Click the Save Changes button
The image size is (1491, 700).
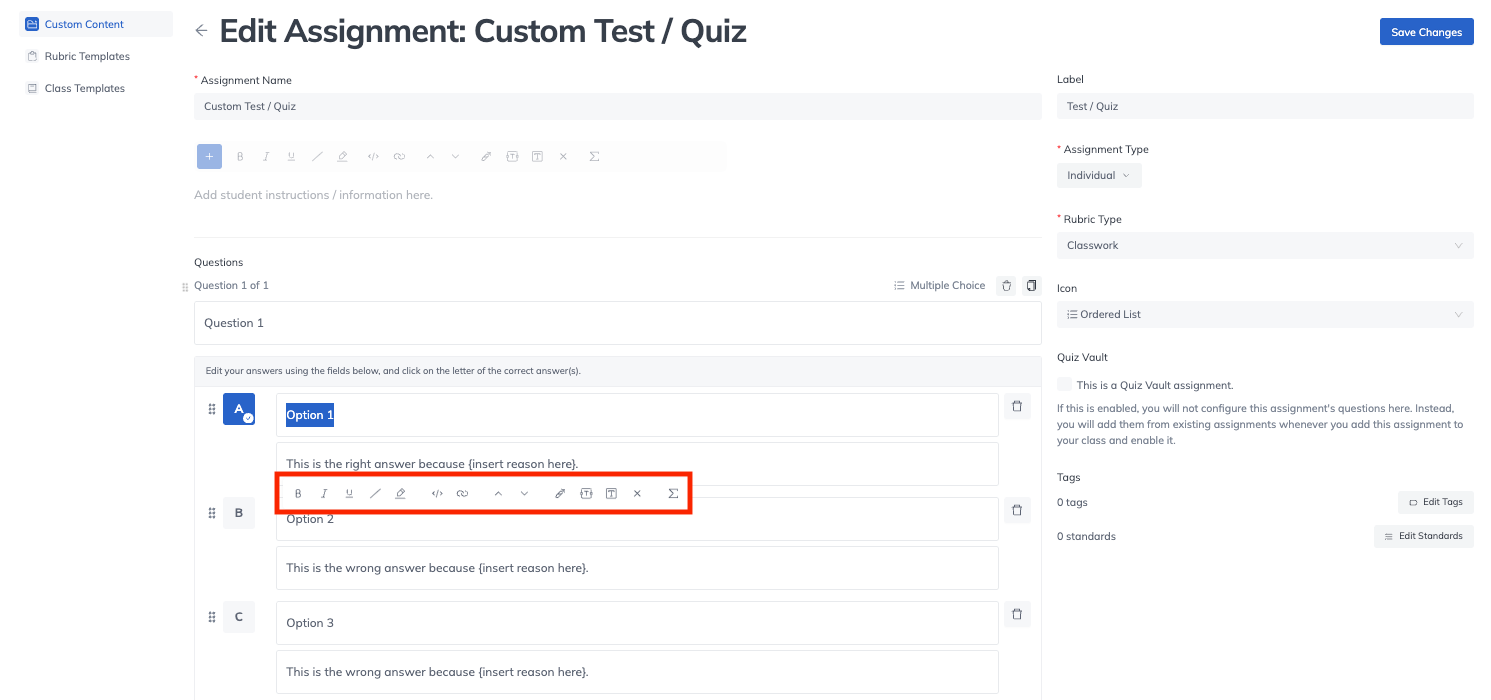tap(1426, 33)
